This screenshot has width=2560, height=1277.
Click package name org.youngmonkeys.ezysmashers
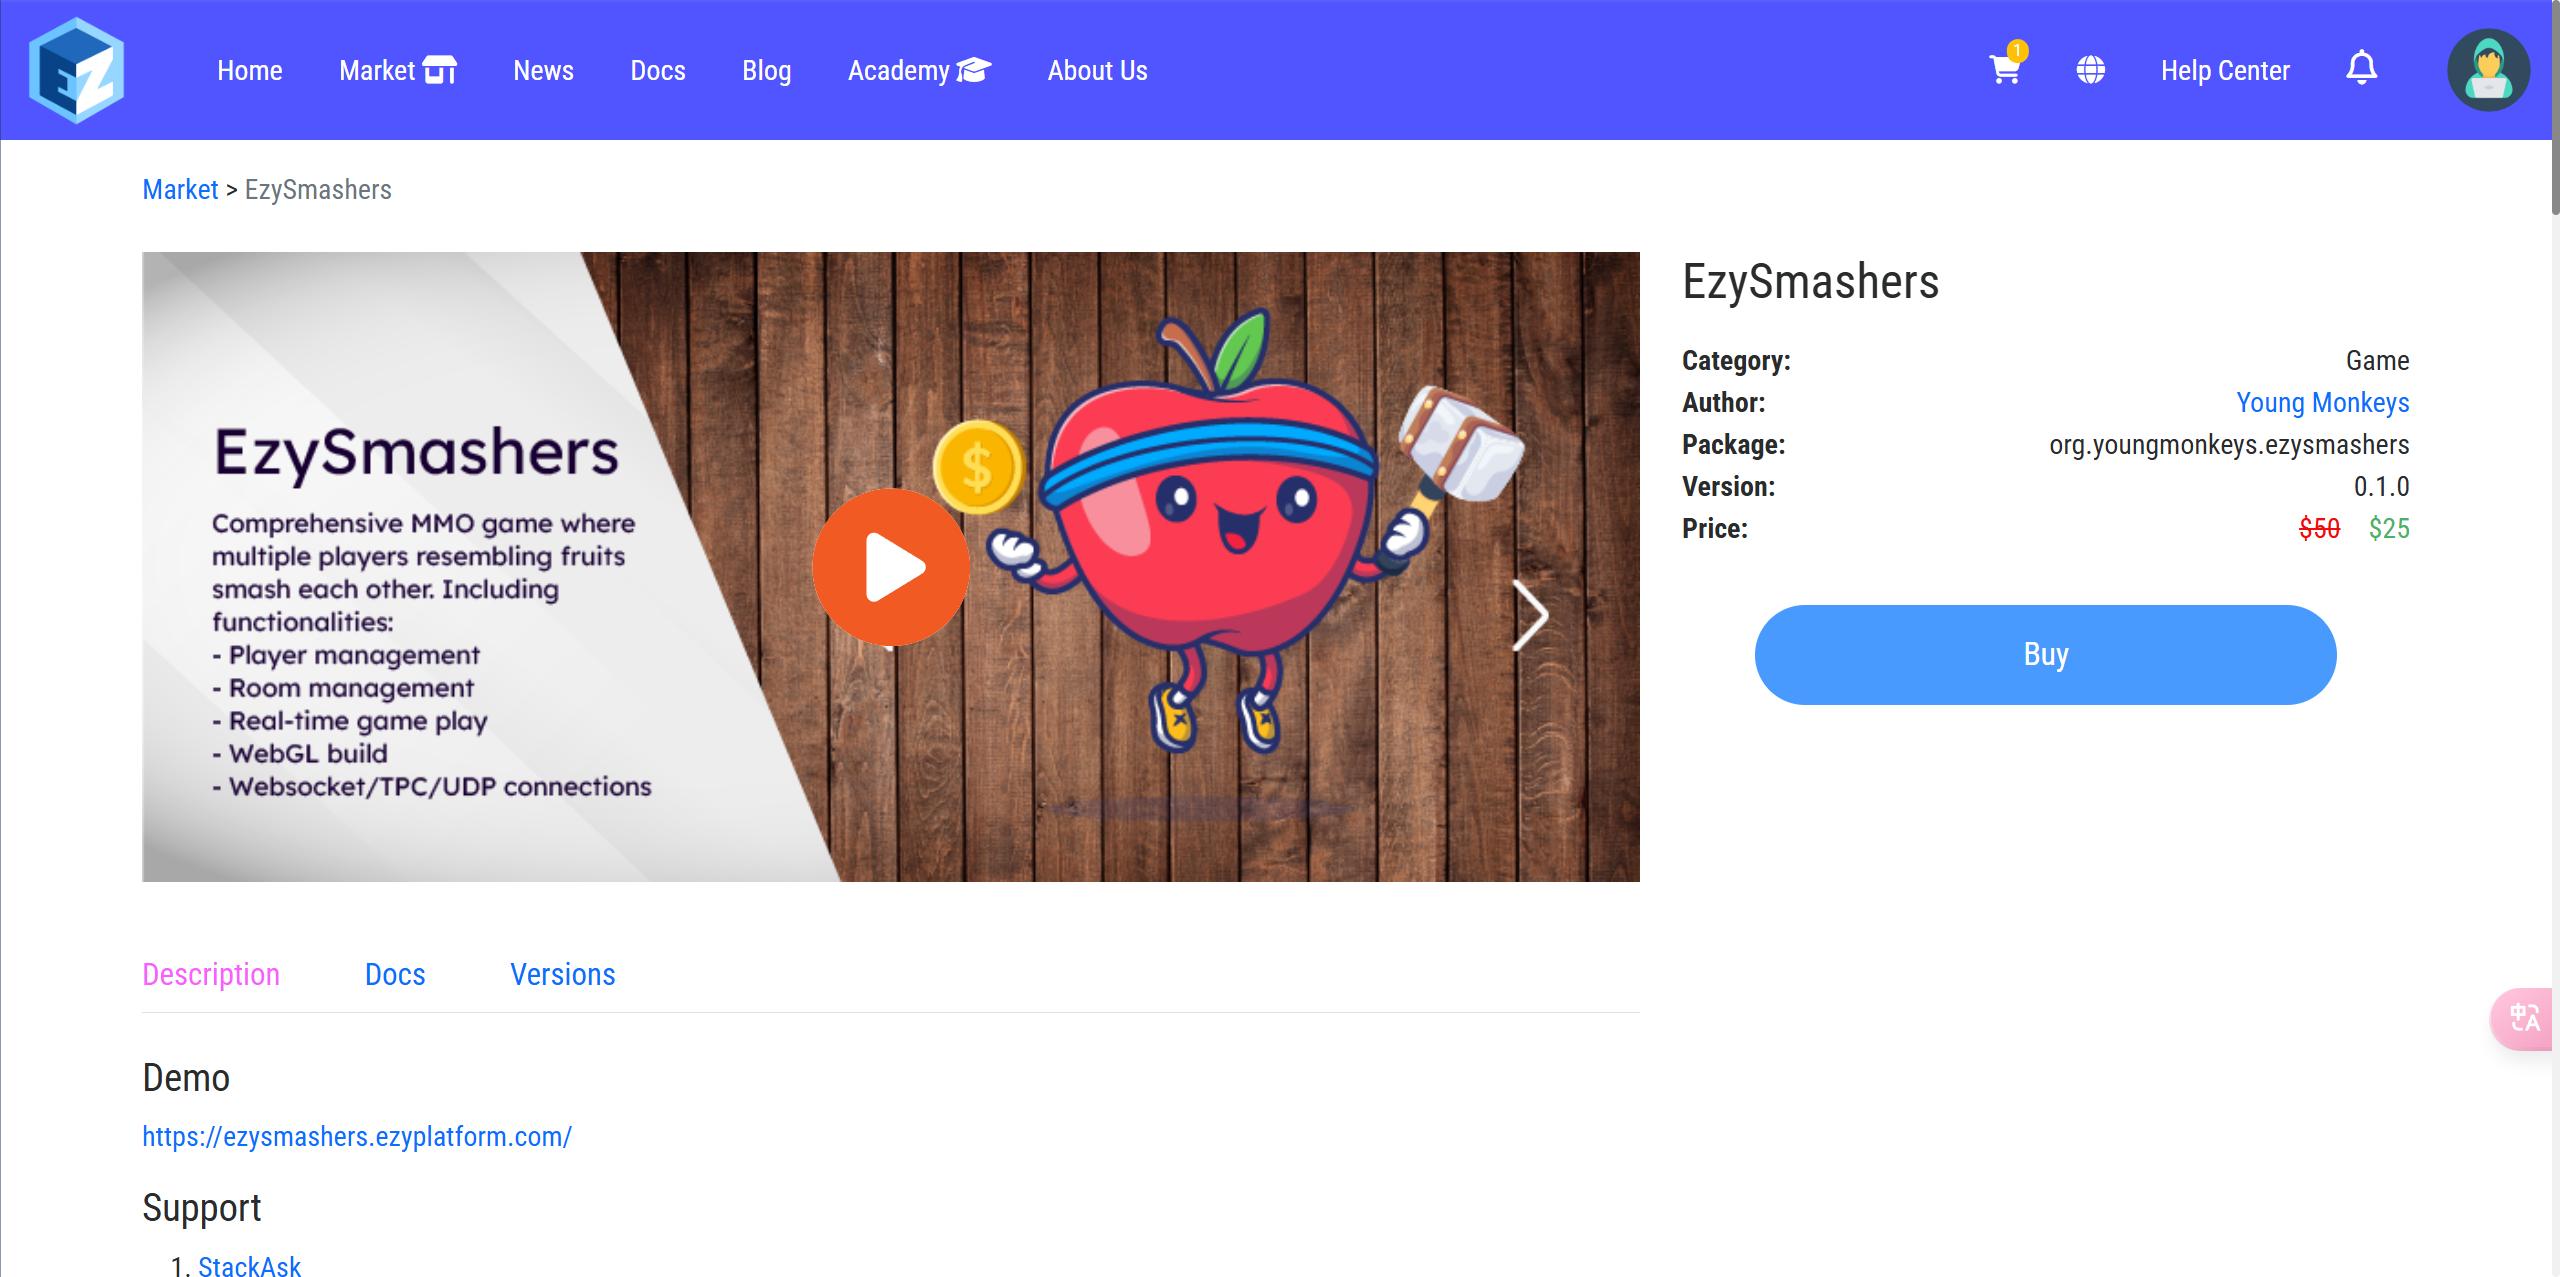click(x=2229, y=445)
